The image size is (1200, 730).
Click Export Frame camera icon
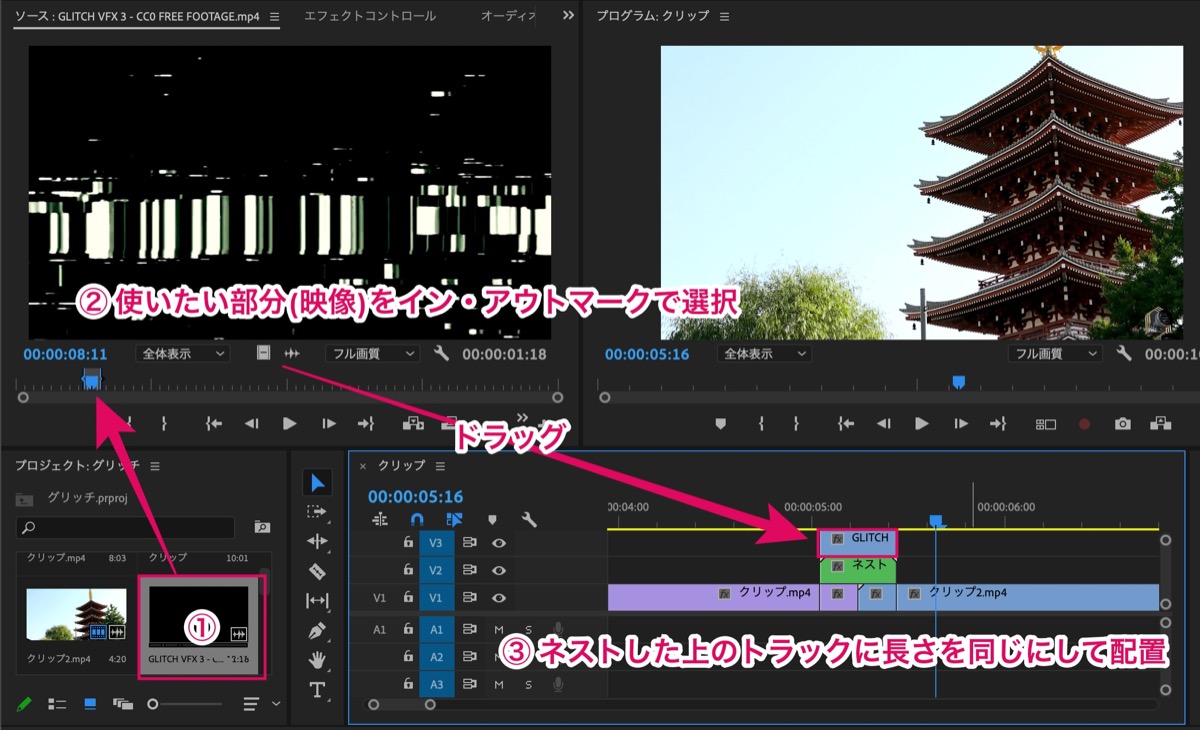(x=1123, y=424)
